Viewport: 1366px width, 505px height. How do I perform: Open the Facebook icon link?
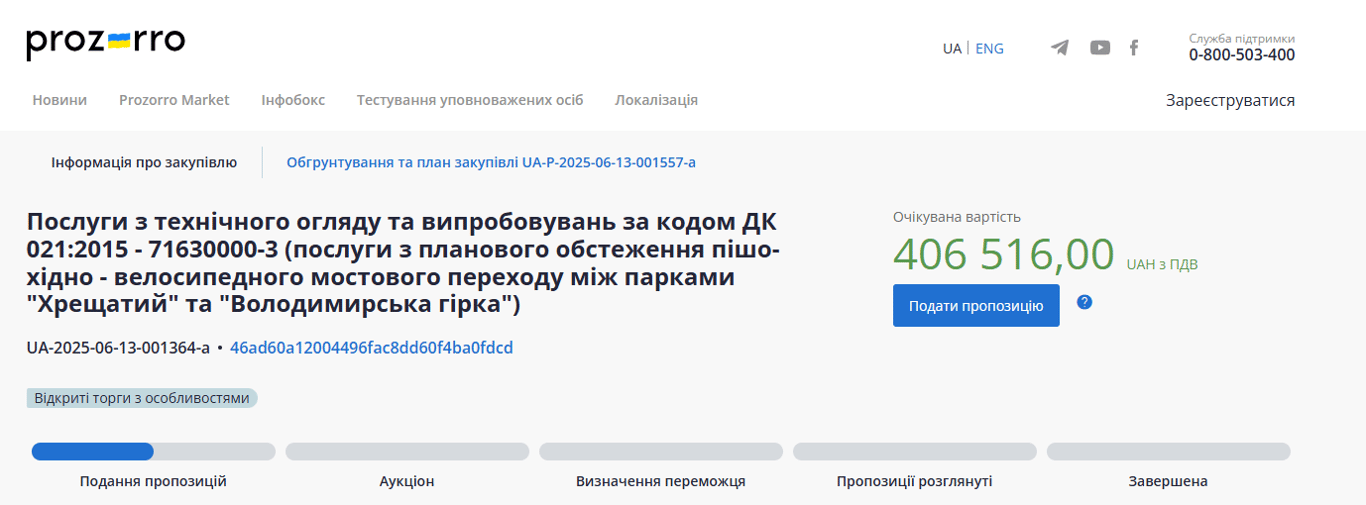click(x=1134, y=48)
